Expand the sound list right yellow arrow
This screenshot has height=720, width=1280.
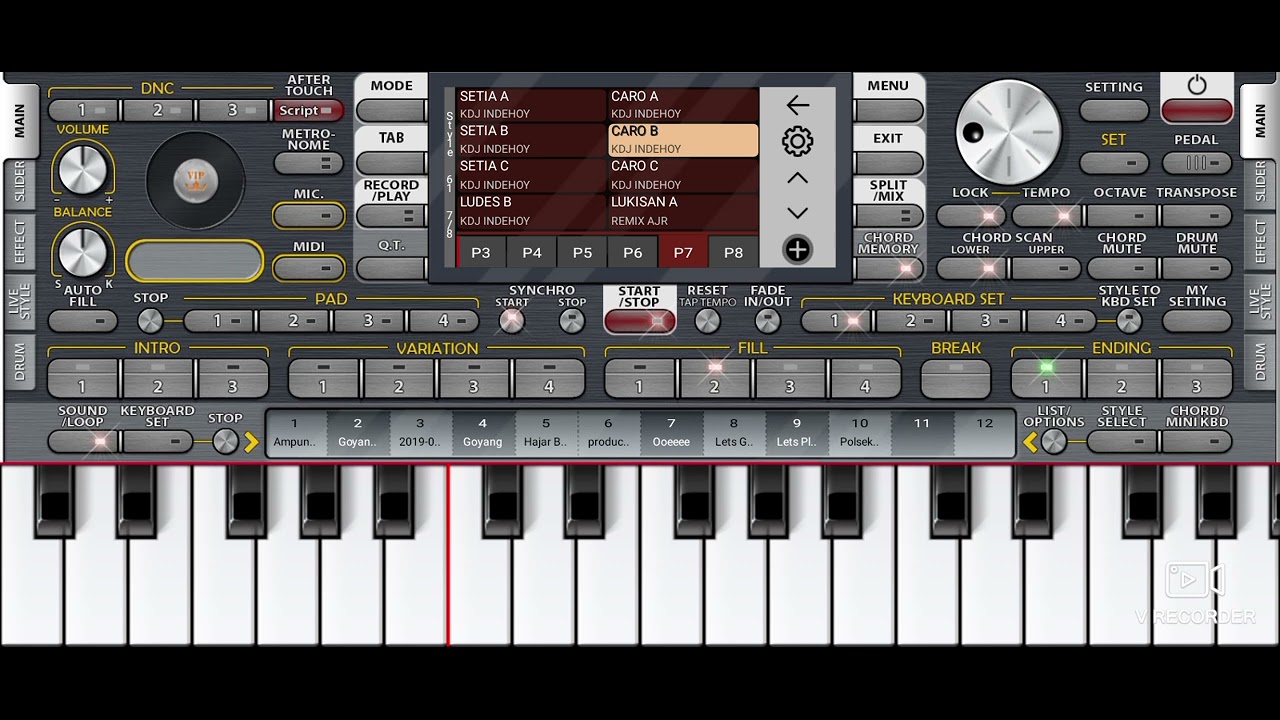(251, 441)
